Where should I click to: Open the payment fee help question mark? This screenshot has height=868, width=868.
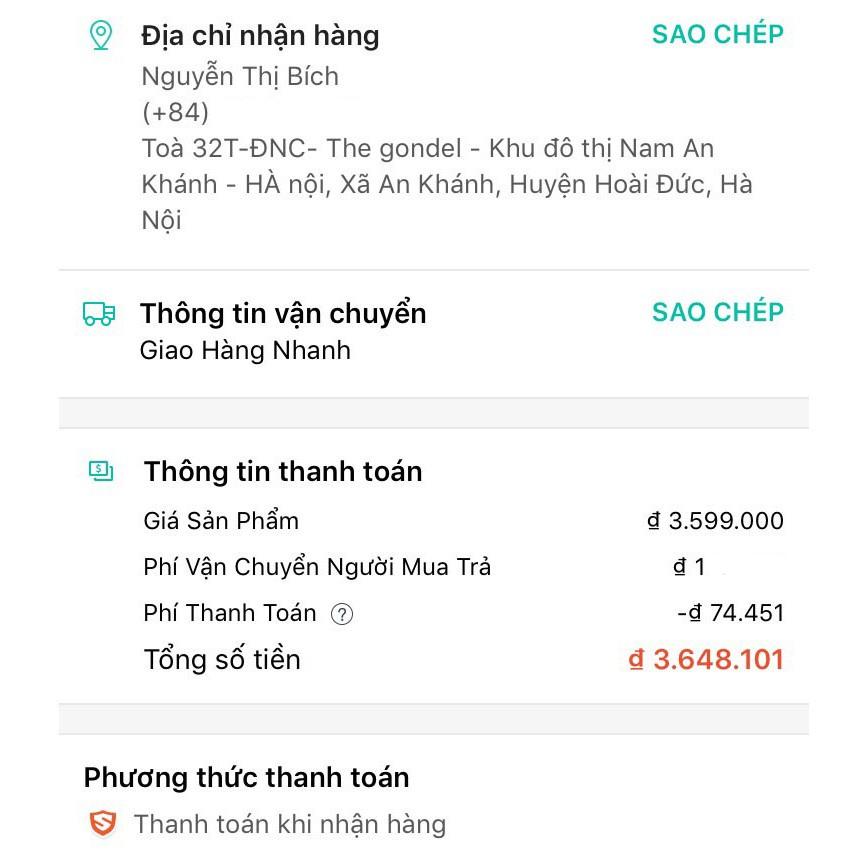342,614
